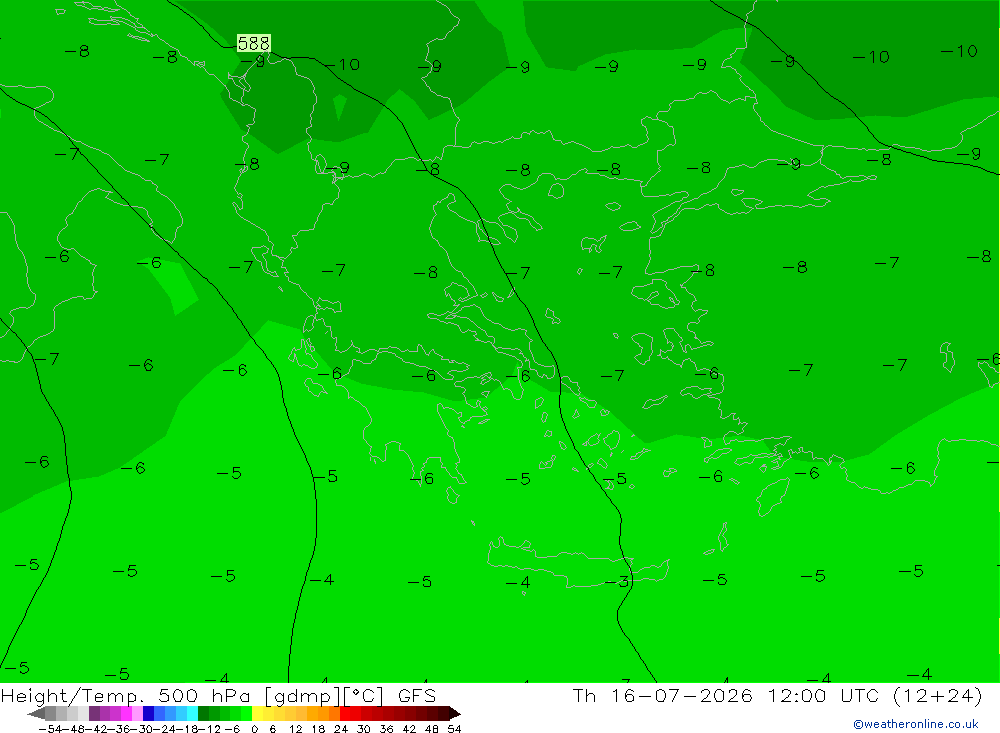The width and height of the screenshot is (1000, 733).
Task: Click the Height/Temp. 500 hPa GFS title
Action: click(219, 695)
